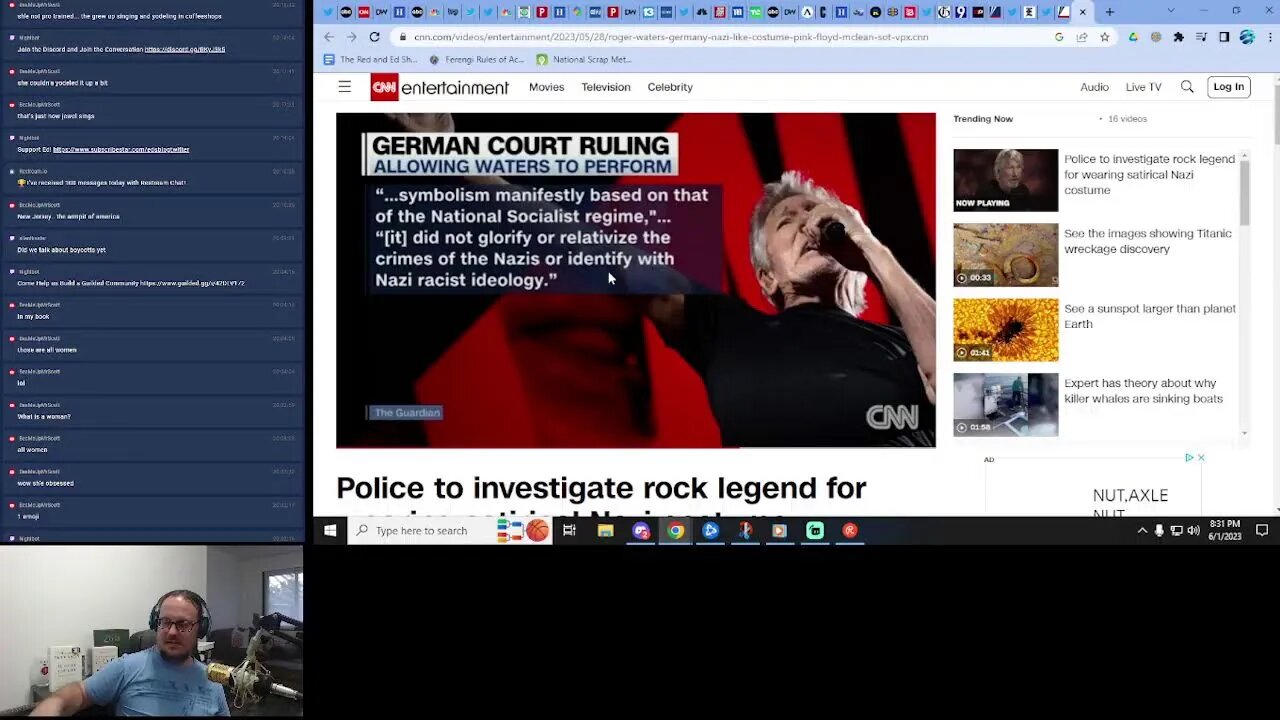Switch to Google Chrome on the taskbar
The image size is (1280, 720).
676,531
